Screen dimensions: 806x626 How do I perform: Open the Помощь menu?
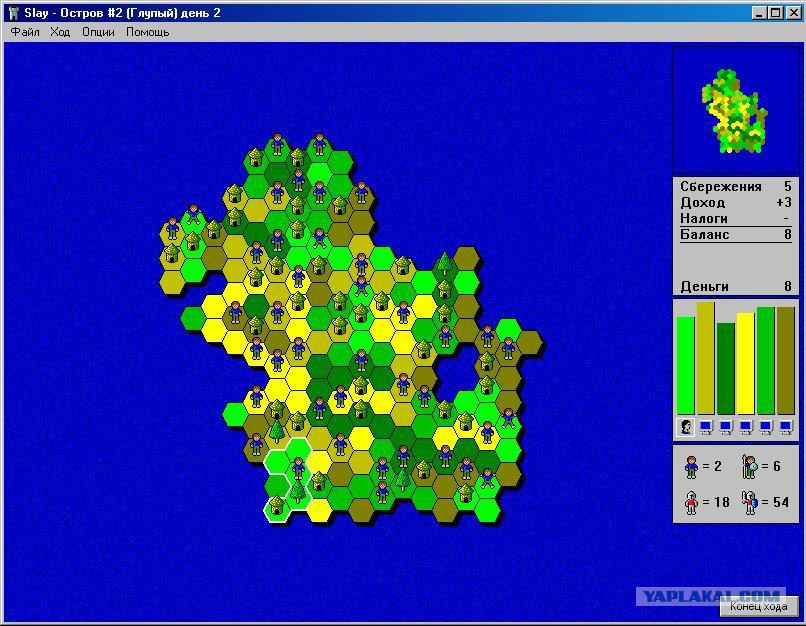pos(148,32)
